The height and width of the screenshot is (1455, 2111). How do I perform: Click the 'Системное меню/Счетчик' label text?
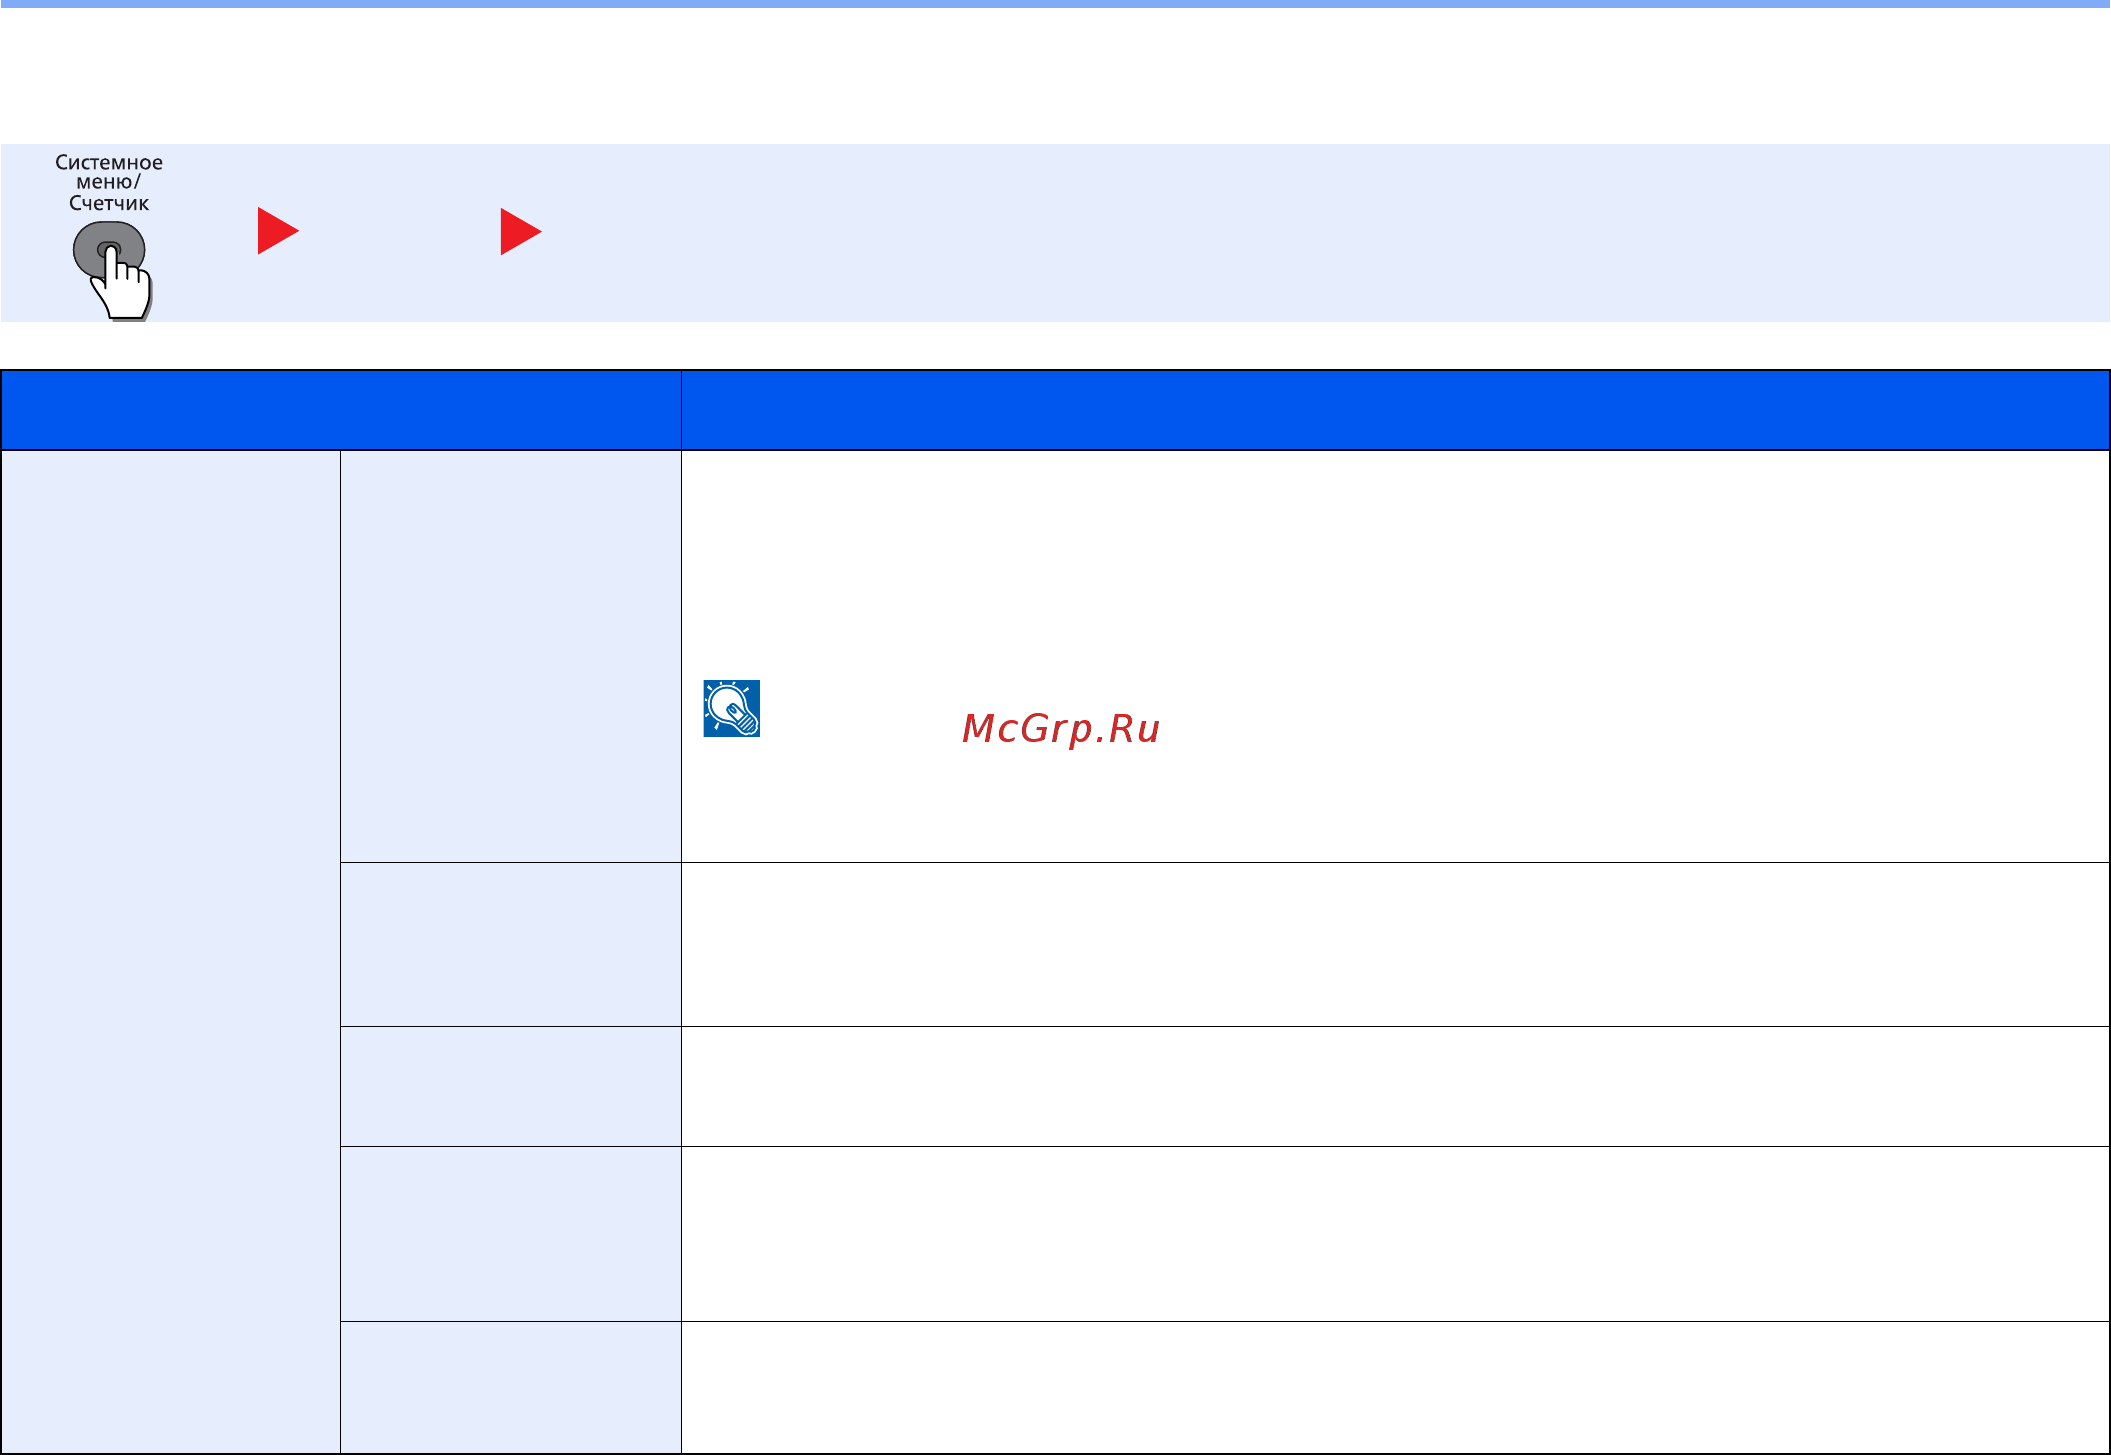tap(109, 183)
